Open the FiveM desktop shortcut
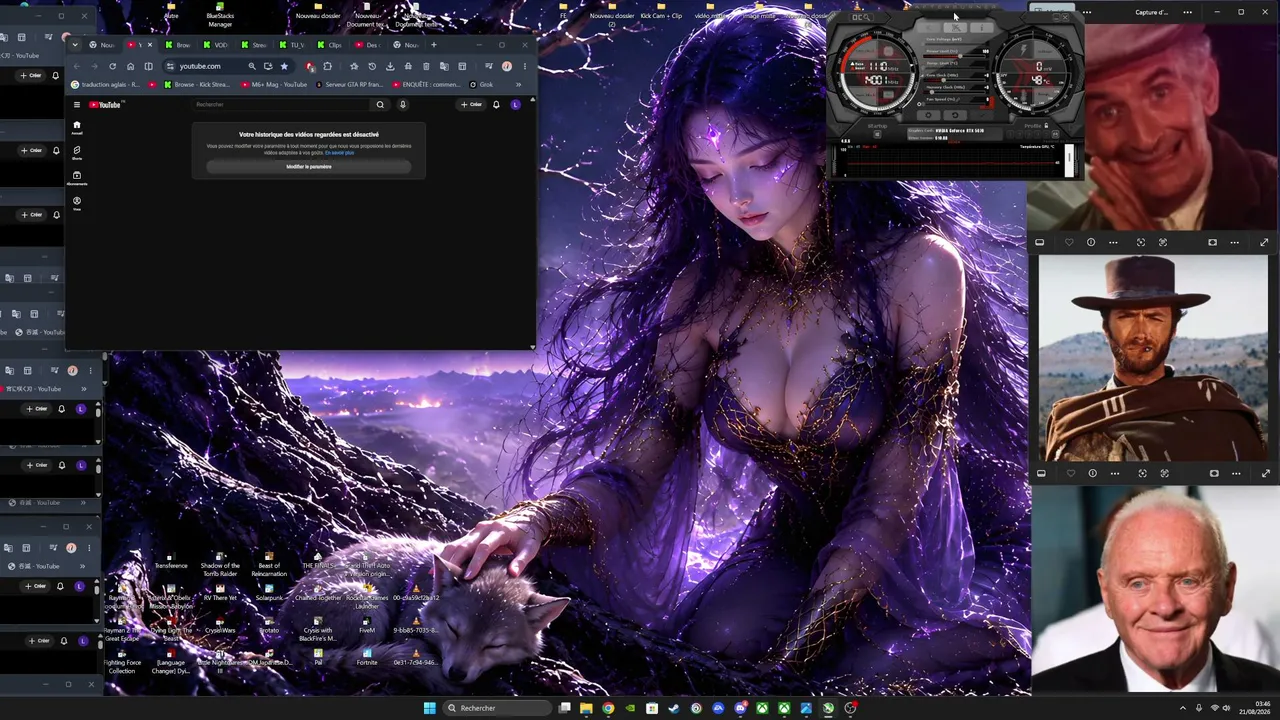The height and width of the screenshot is (720, 1280). [x=367, y=625]
